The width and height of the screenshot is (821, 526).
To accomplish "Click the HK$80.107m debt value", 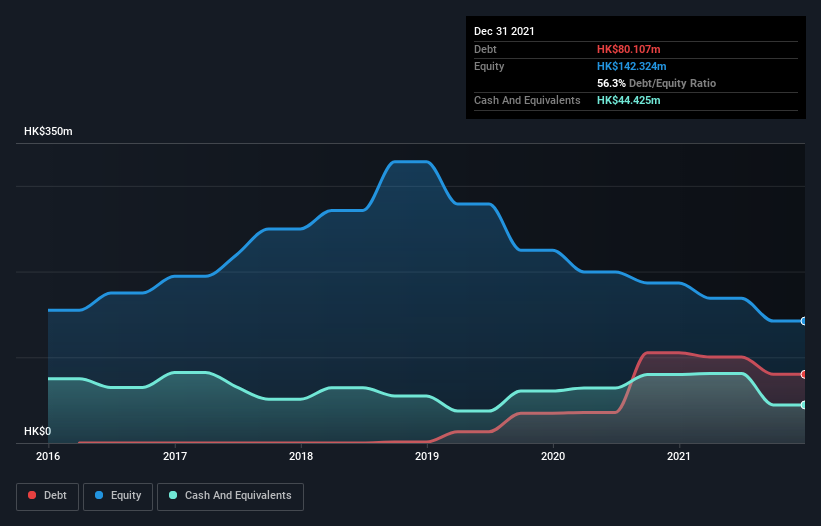I will point(628,49).
